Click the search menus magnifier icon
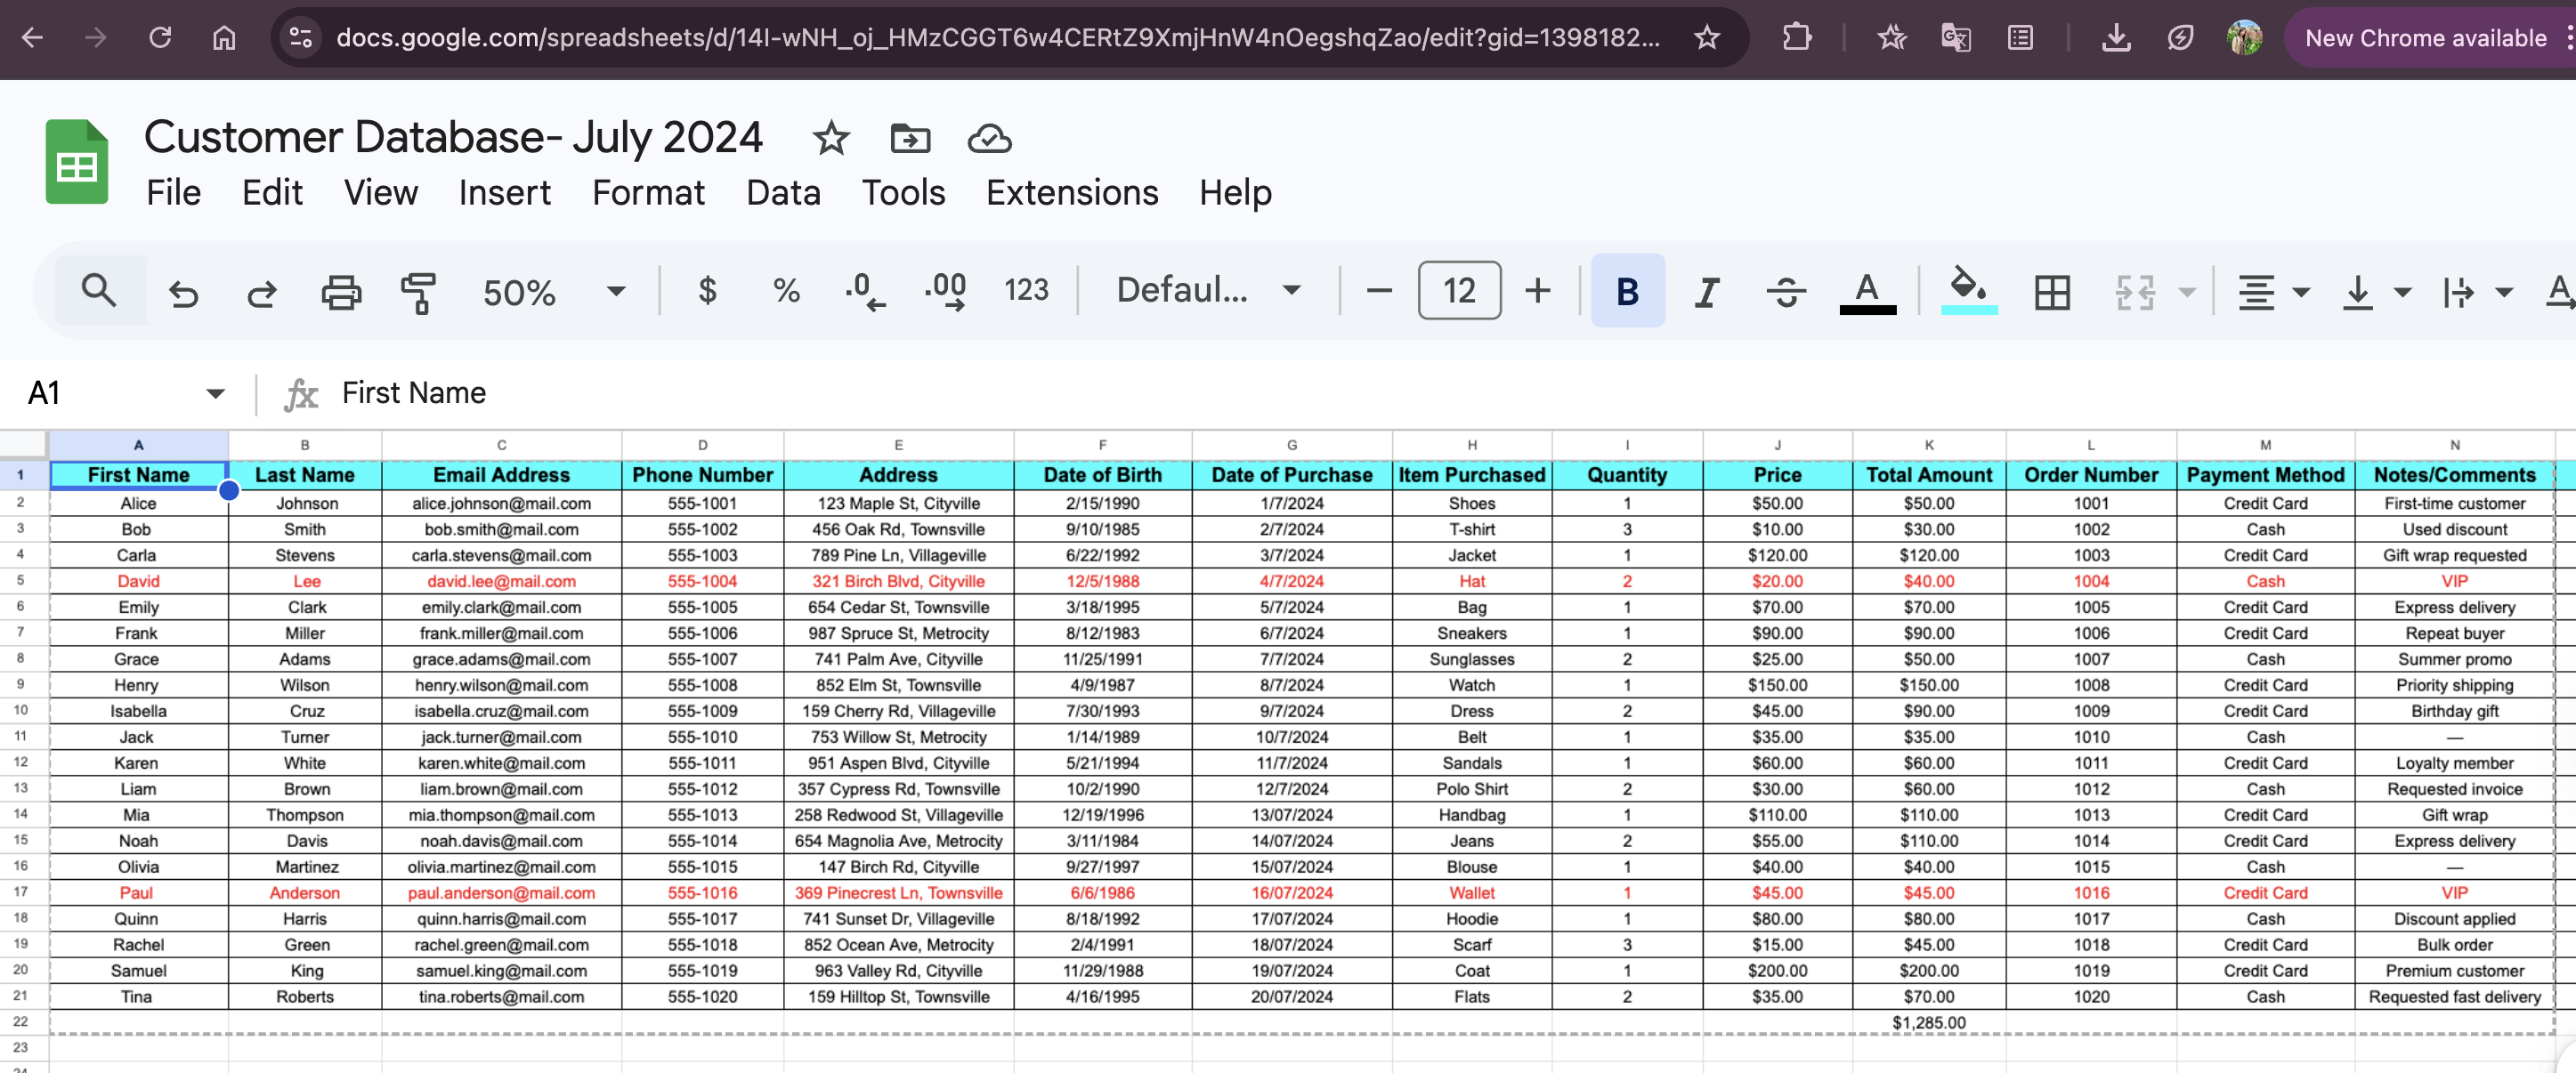This screenshot has height=1073, width=2576. [x=99, y=291]
